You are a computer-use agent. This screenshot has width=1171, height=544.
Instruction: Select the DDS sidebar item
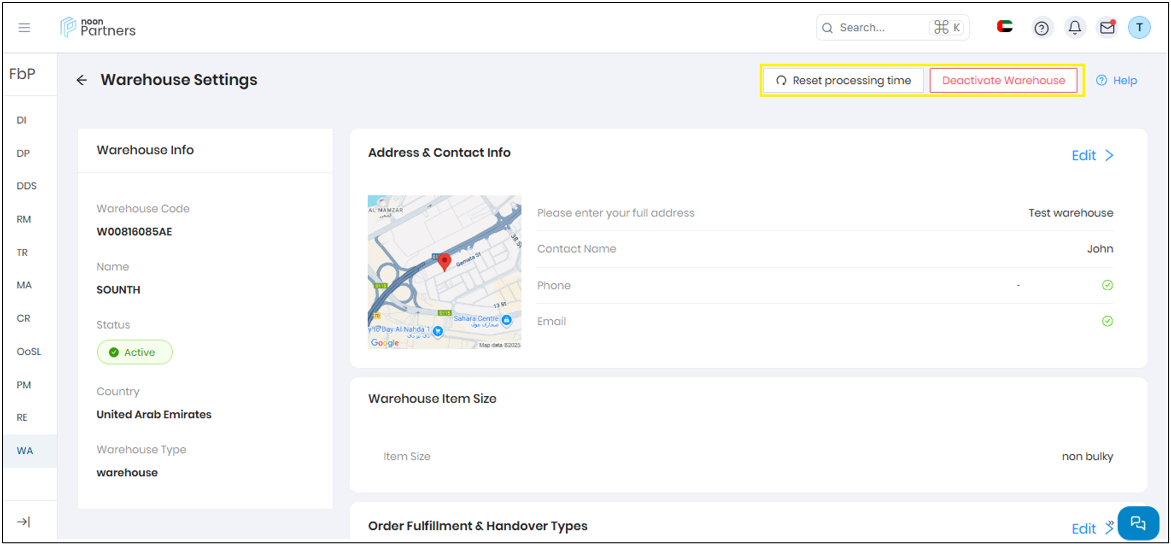[26, 186]
